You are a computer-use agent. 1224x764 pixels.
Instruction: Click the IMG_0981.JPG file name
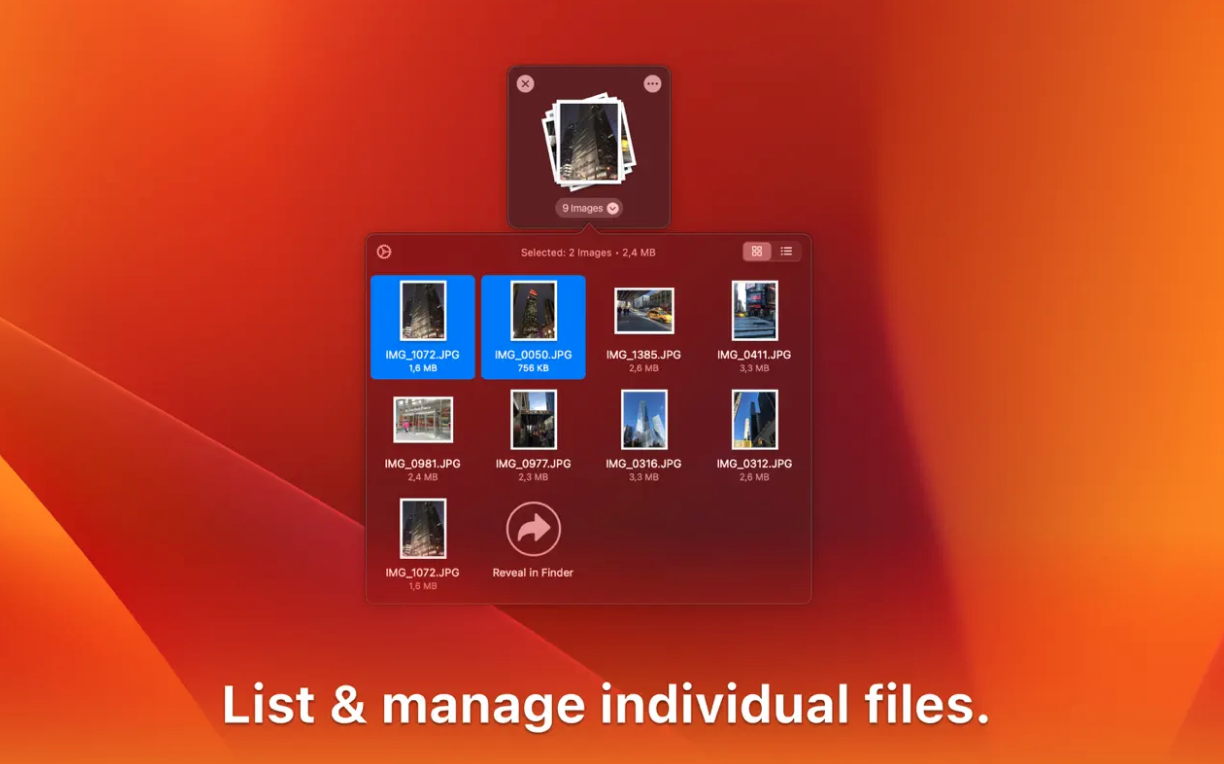pos(423,464)
